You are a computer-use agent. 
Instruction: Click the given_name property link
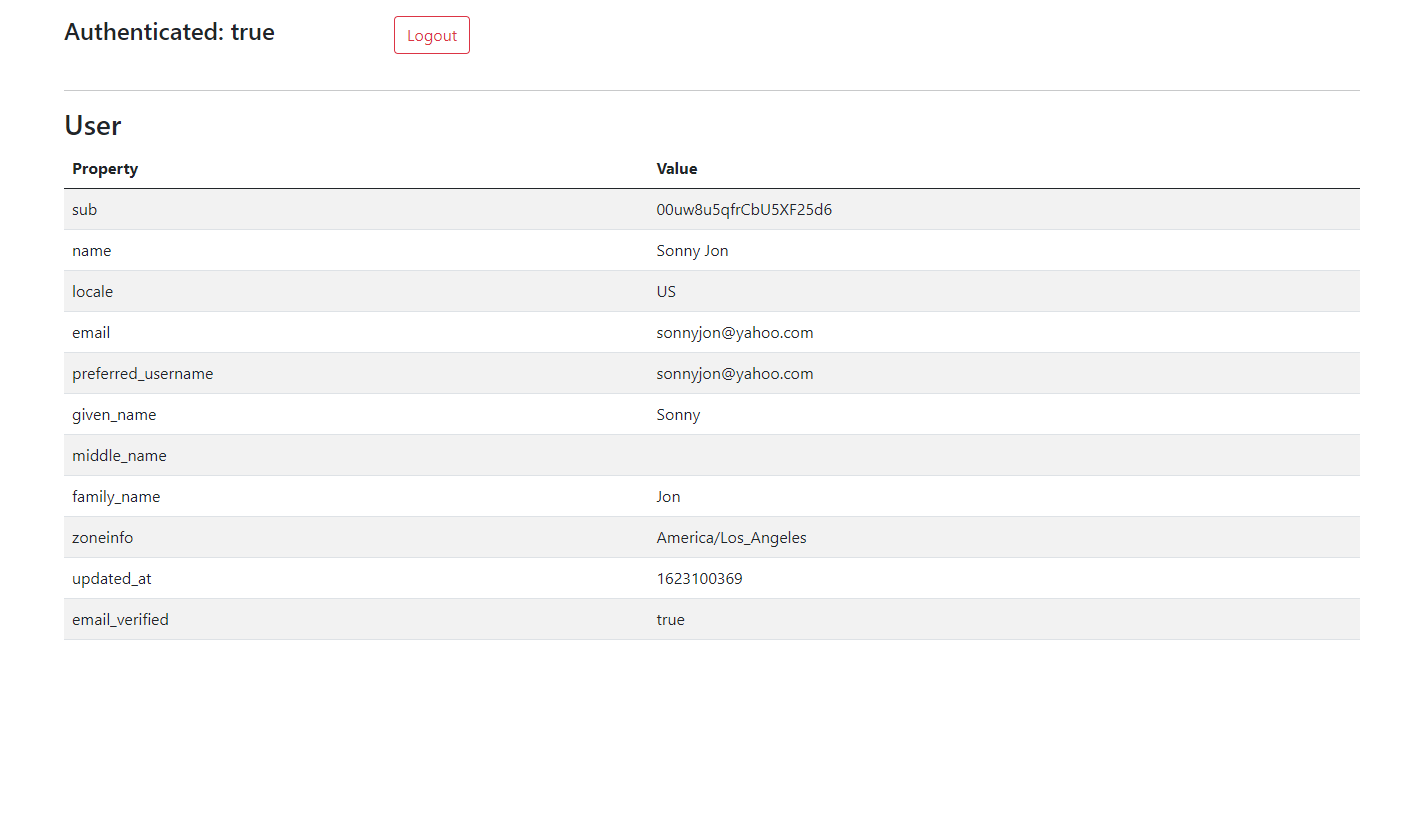[x=114, y=414]
